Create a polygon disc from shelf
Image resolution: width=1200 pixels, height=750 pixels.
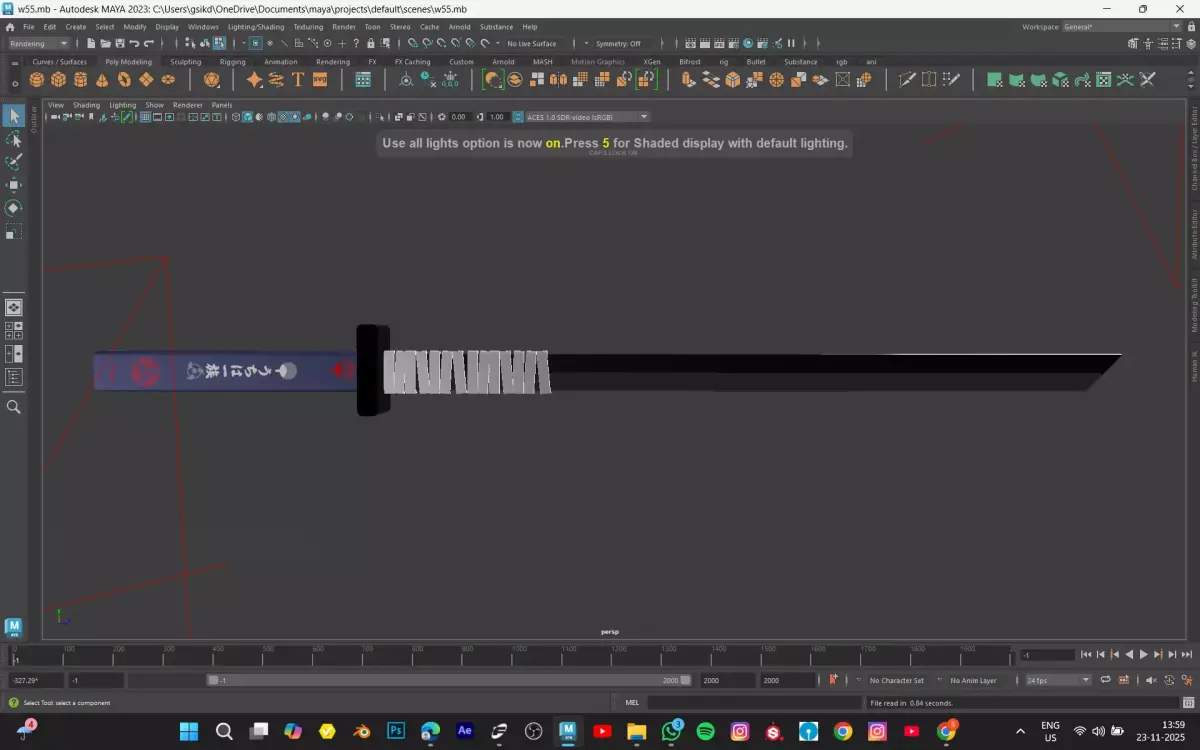click(168, 80)
